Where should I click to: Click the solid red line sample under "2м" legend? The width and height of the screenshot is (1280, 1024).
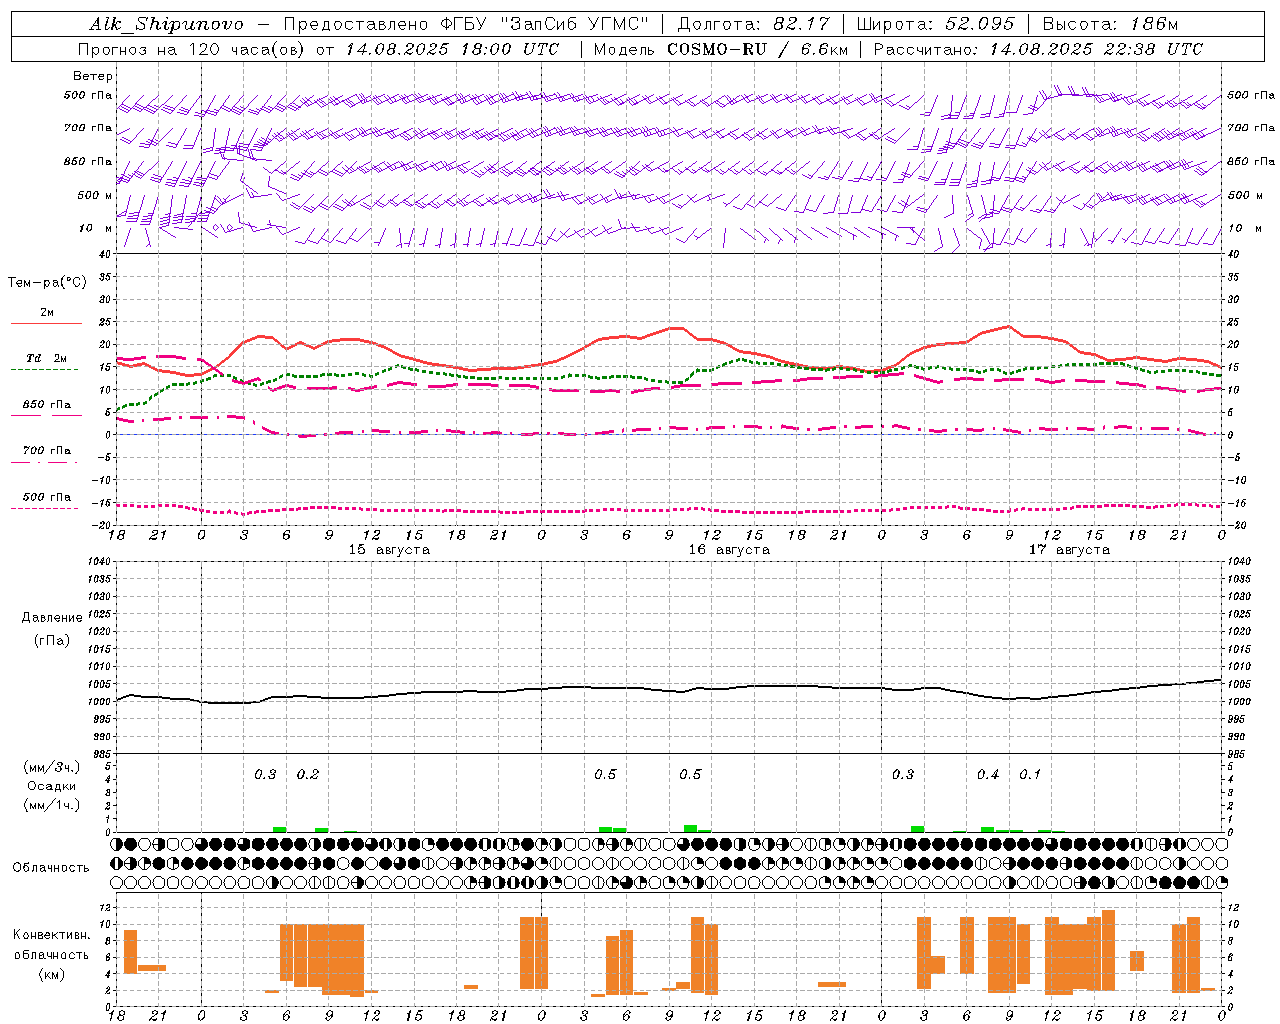click(46, 324)
